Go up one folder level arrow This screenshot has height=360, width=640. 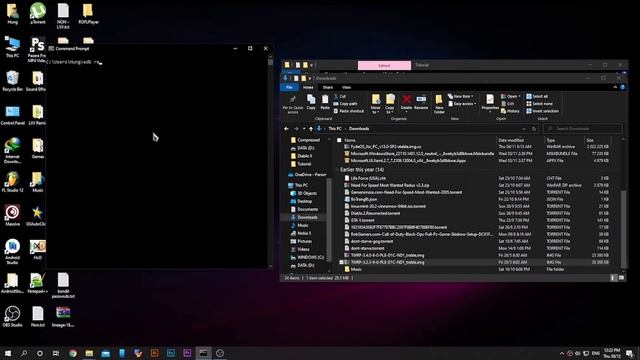coord(311,129)
